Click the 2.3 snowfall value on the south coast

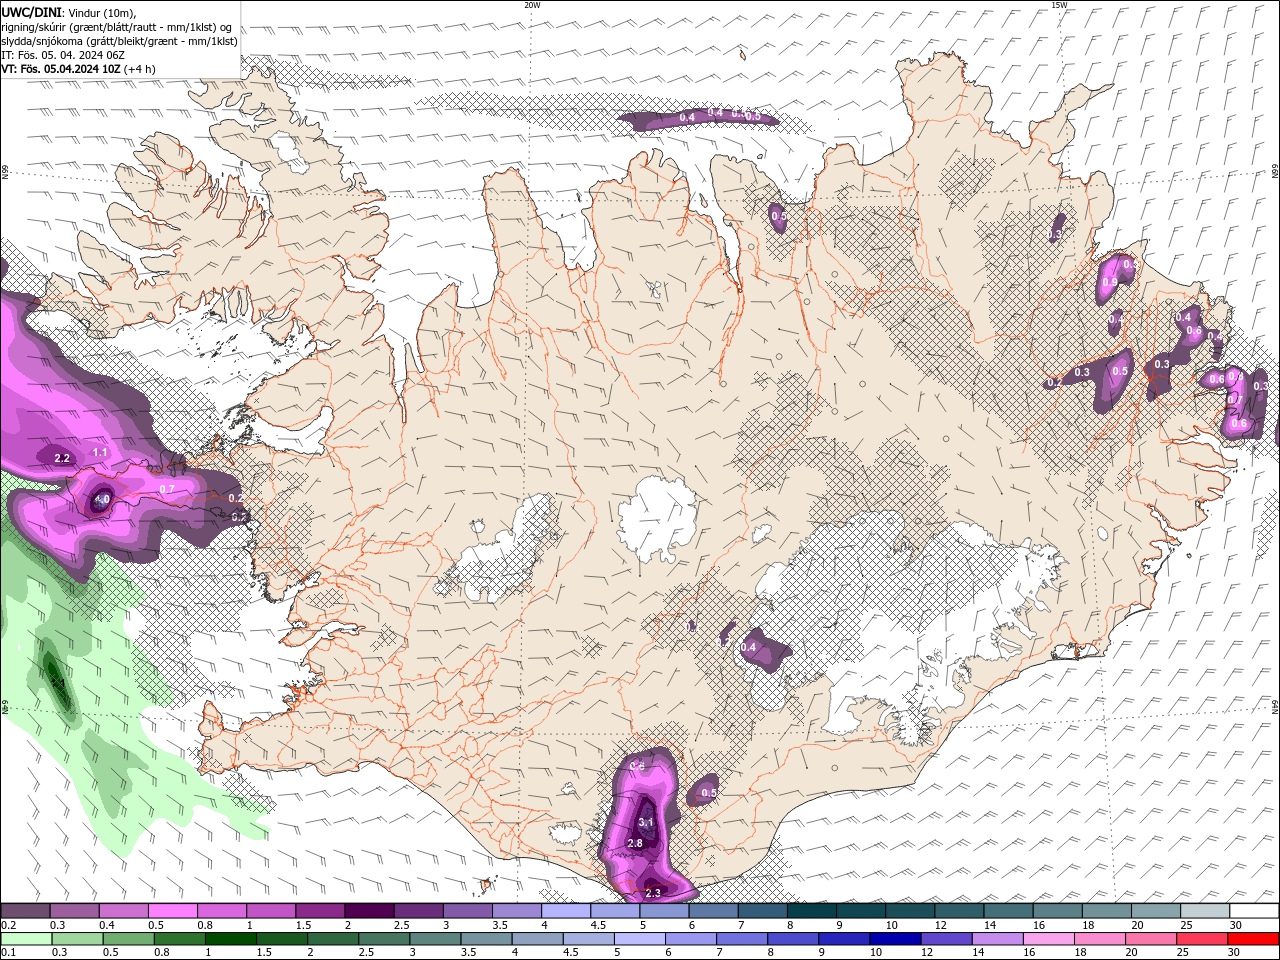click(653, 892)
